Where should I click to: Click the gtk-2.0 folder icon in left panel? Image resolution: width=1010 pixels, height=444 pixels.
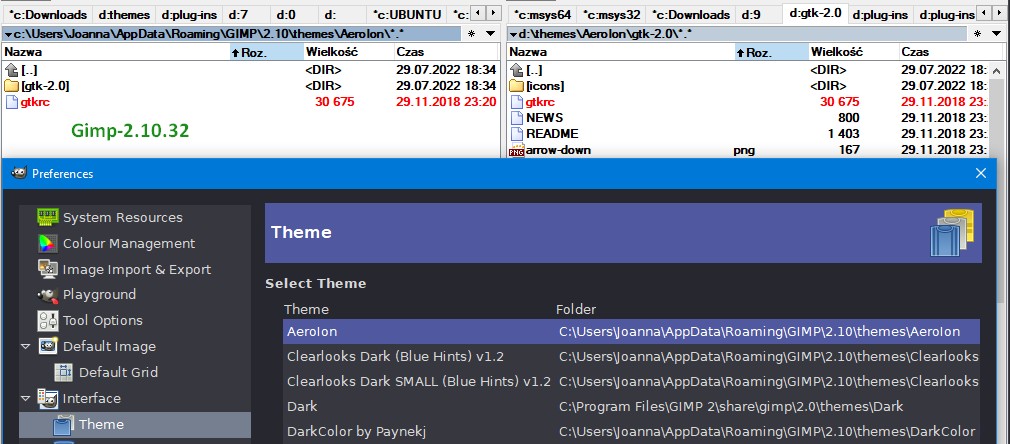[12, 86]
